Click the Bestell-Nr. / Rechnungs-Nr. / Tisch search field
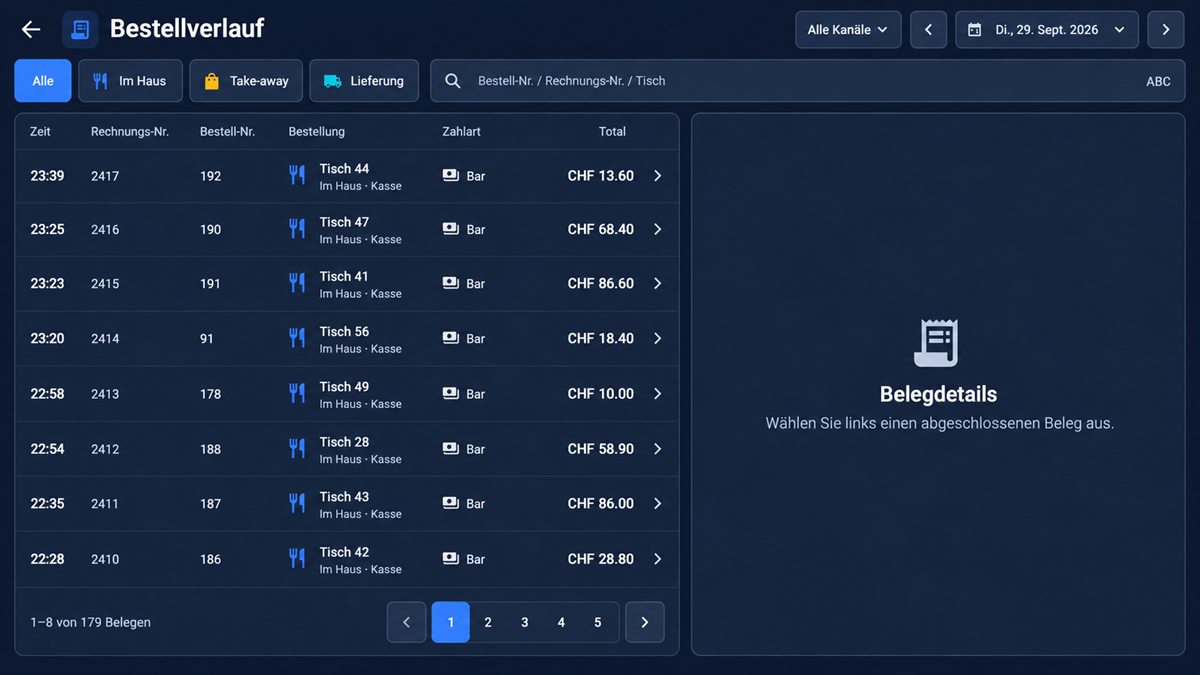Screen dimensions: 1200x675 click(807, 81)
